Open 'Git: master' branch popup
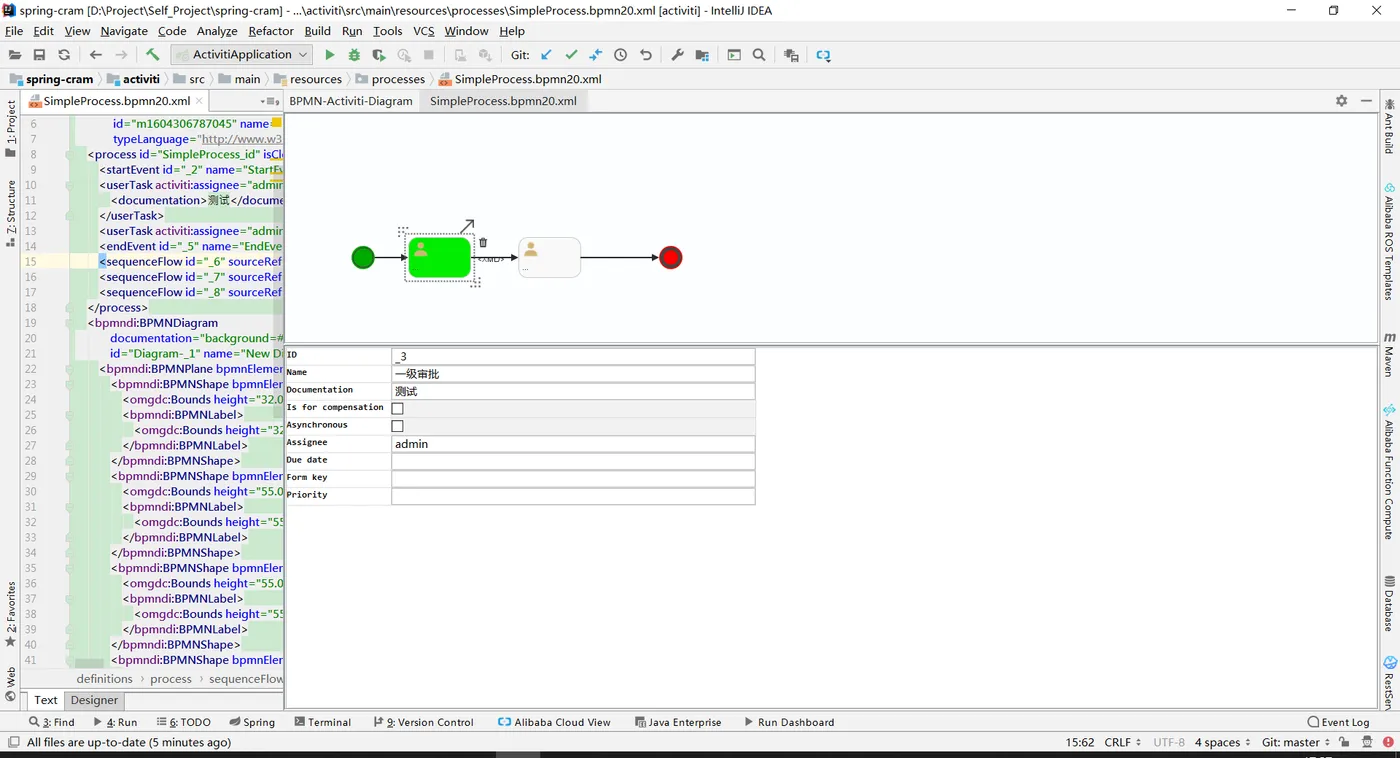 (1296, 742)
